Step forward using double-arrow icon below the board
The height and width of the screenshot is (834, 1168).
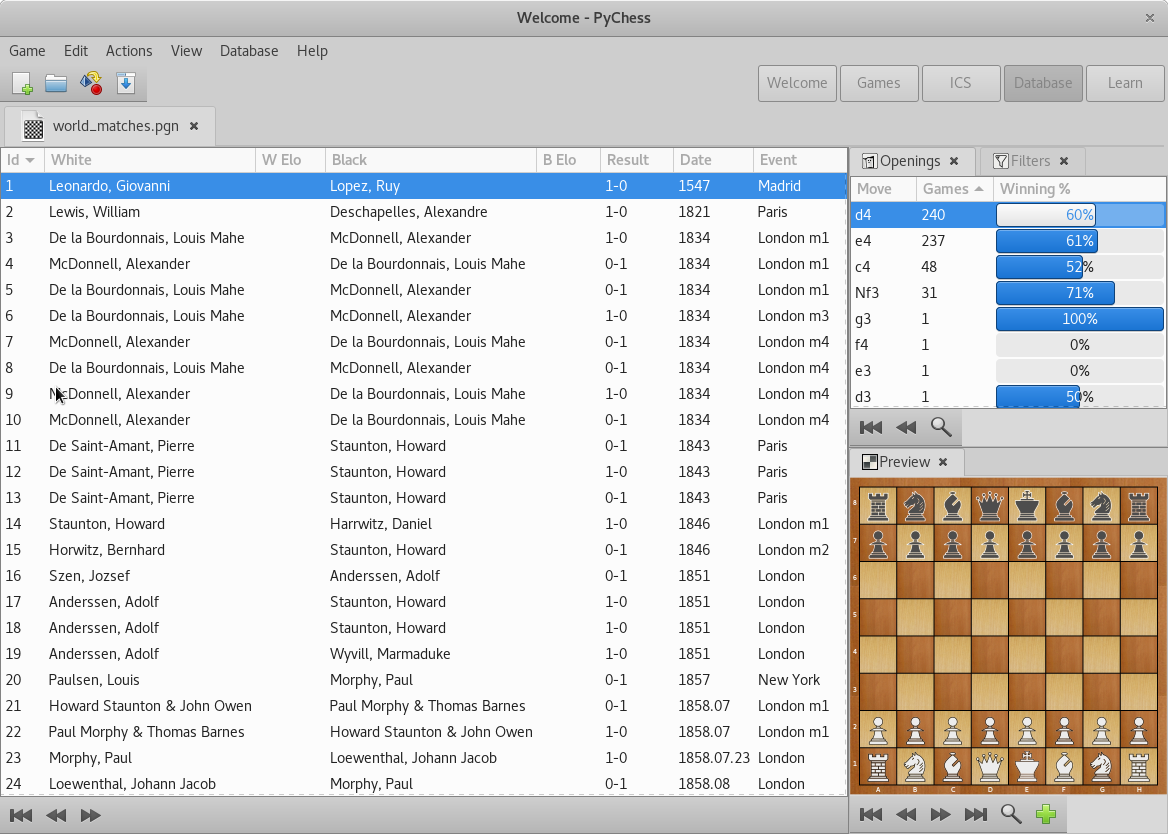pos(940,814)
